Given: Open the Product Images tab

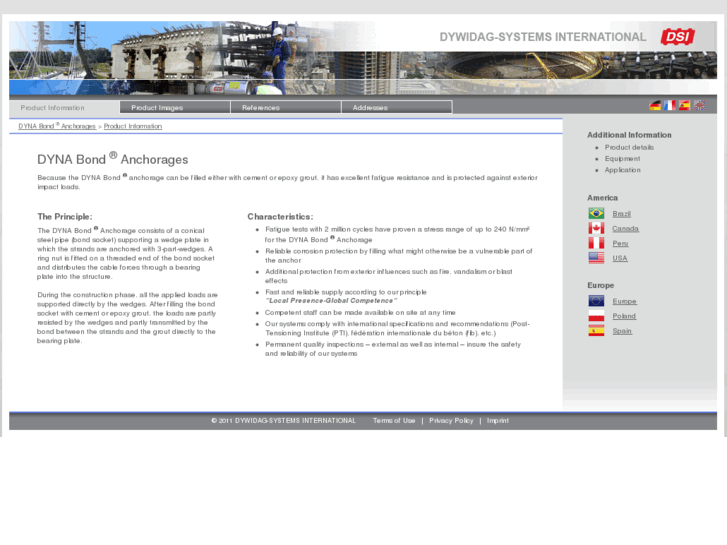Looking at the screenshot, I should pyautogui.click(x=175, y=107).
